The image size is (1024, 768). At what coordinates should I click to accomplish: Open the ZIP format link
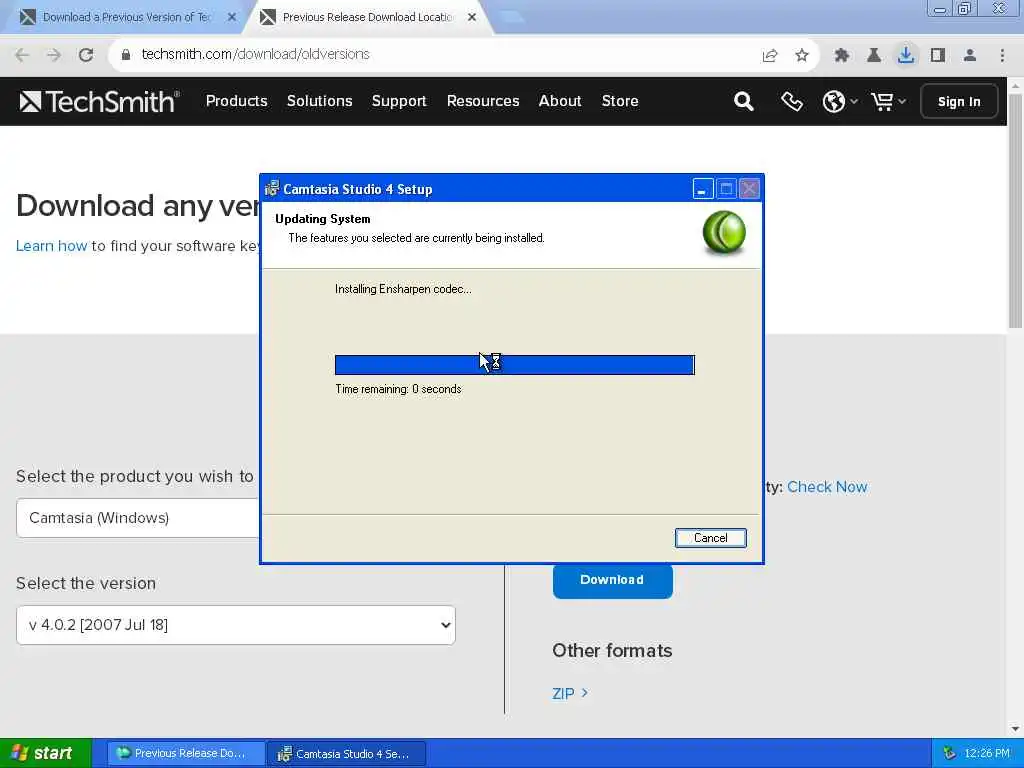[x=570, y=694]
